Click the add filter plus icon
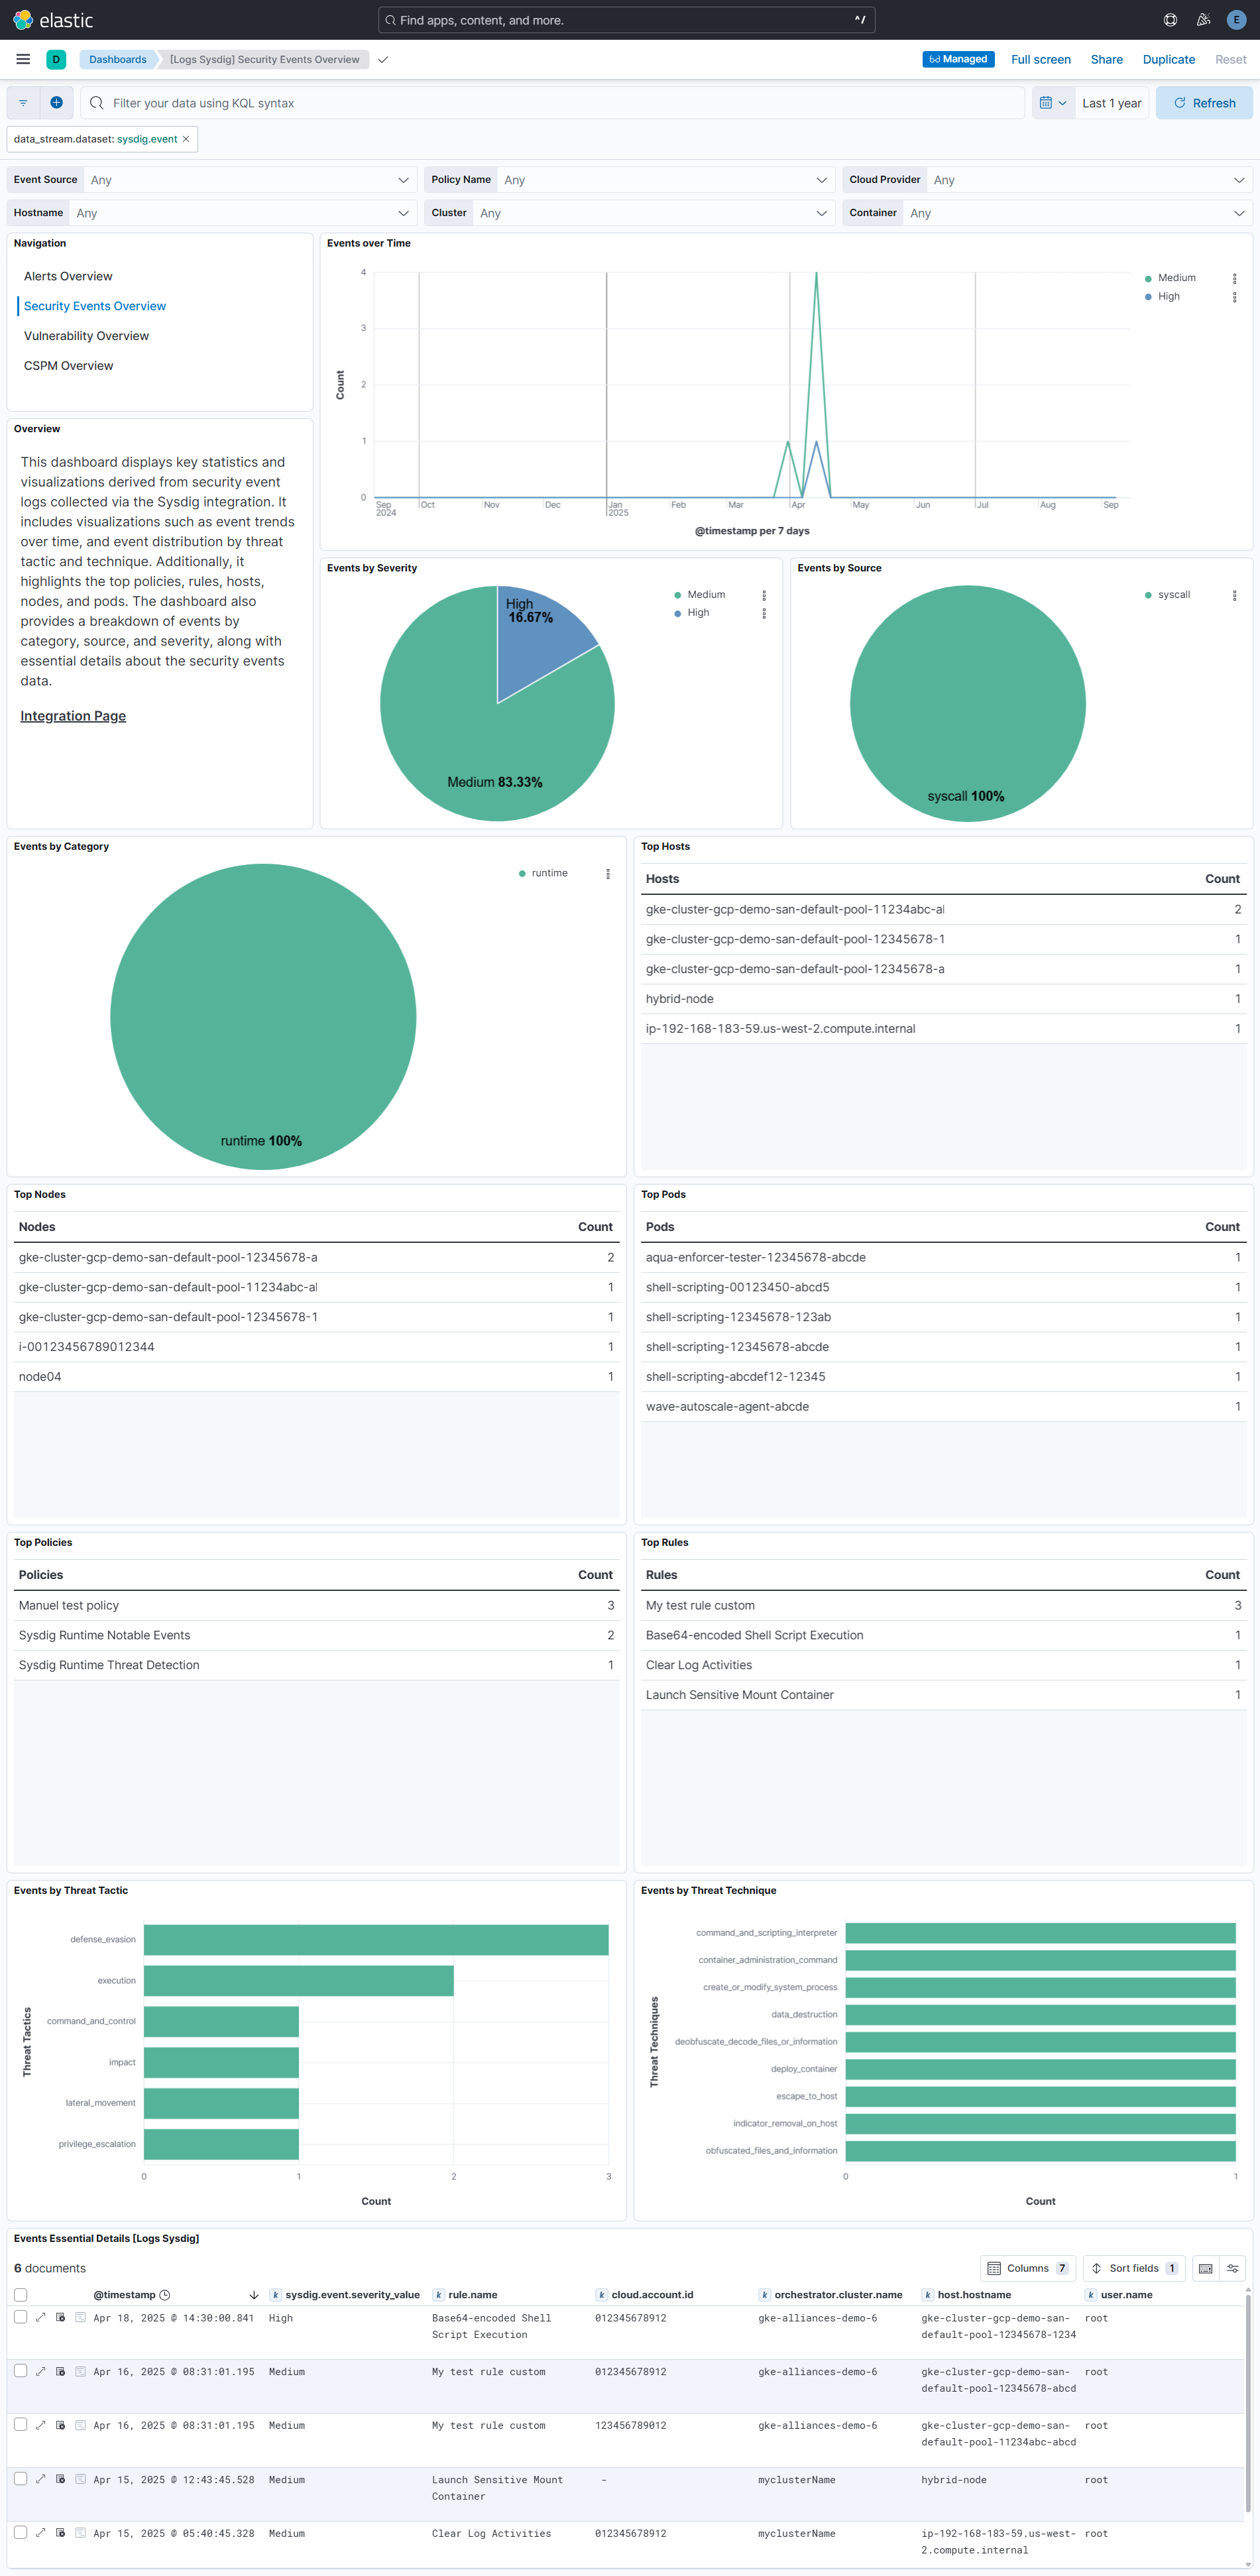The image size is (1260, 2576). pyautogui.click(x=57, y=102)
